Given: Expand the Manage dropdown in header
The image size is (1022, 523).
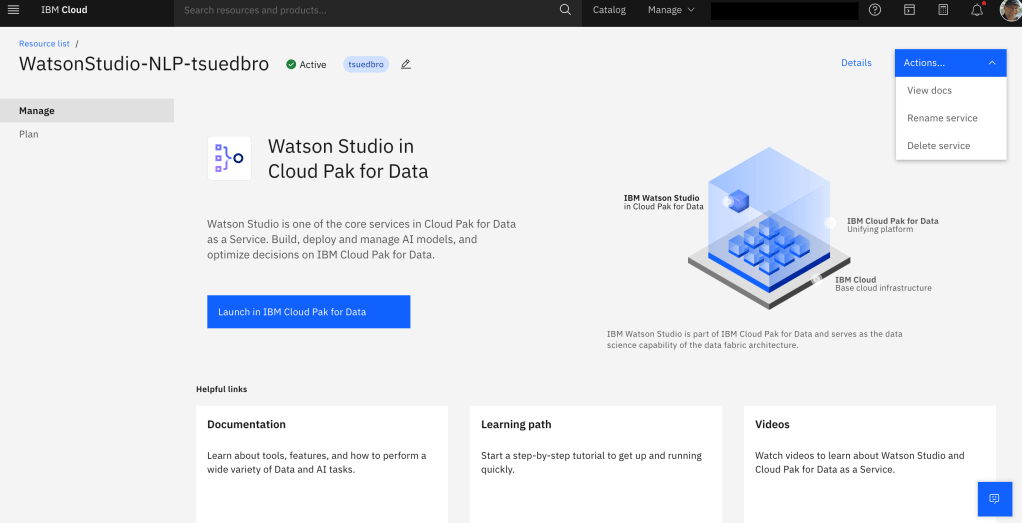Looking at the screenshot, I should click(x=671, y=10).
